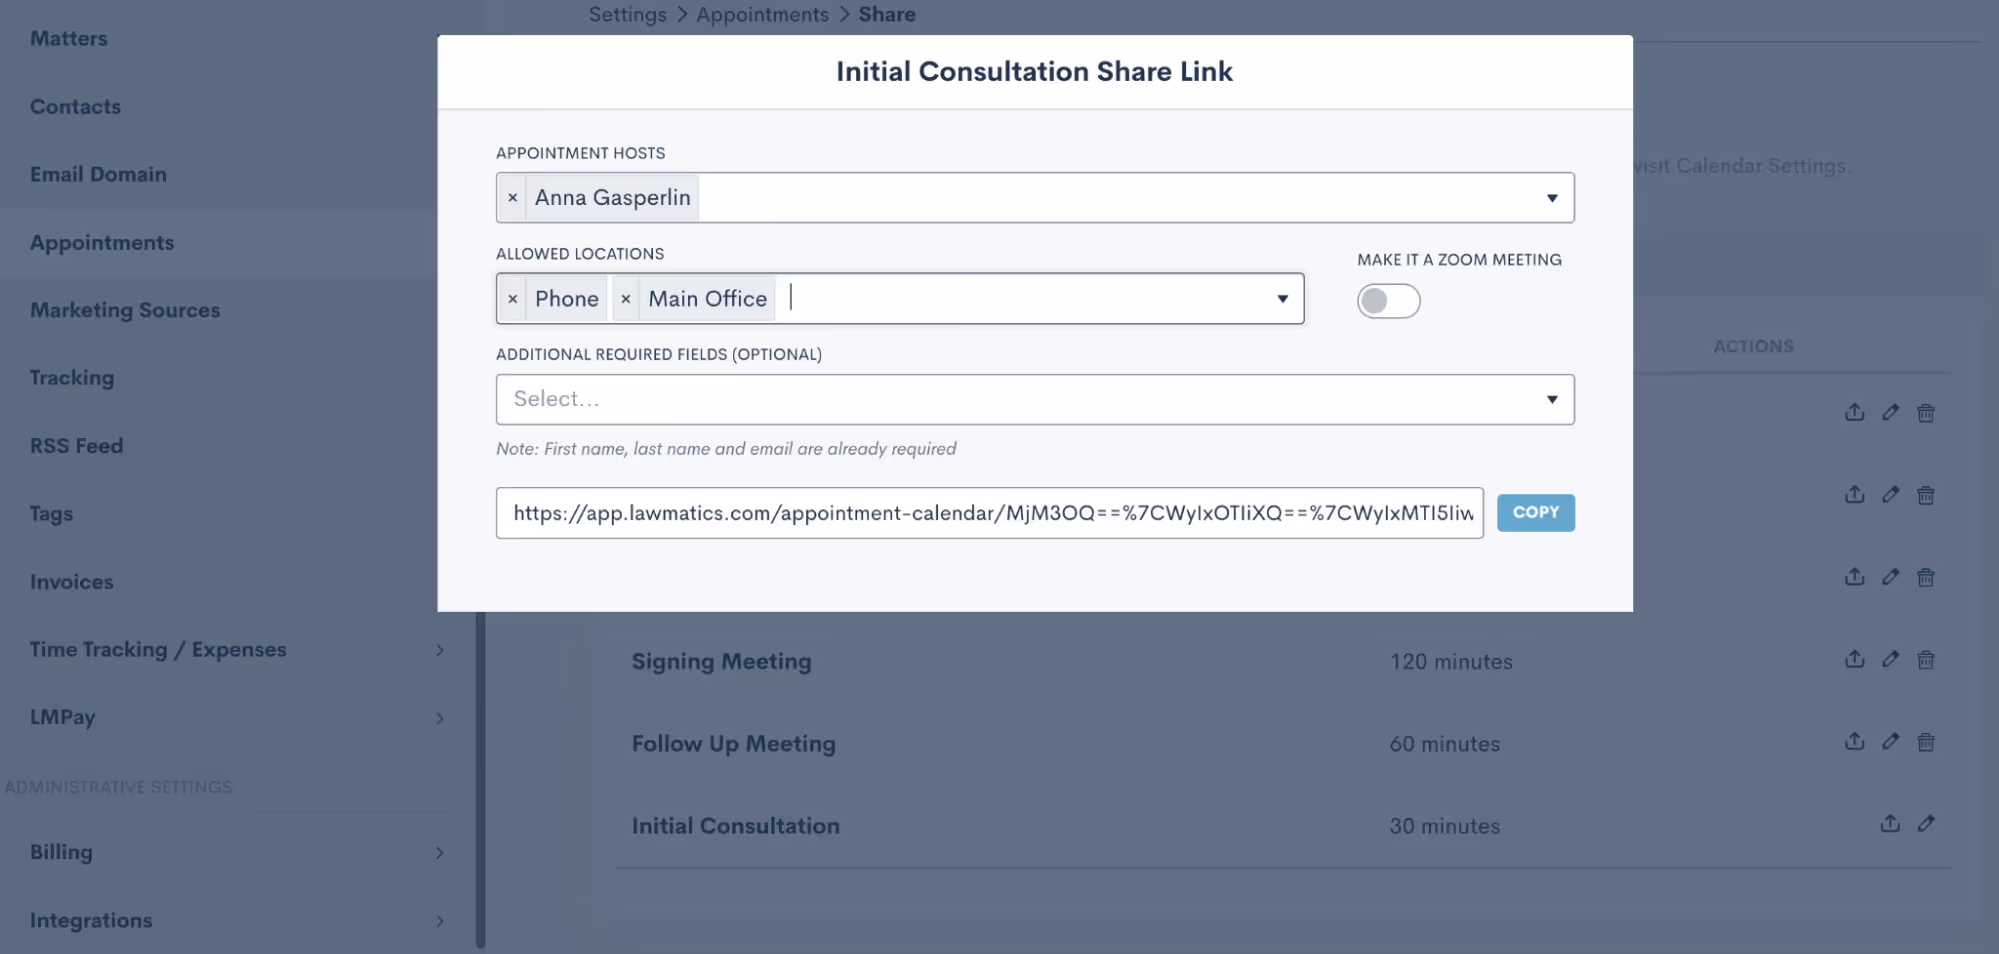1999x954 pixels.
Task: Expand Time Tracking / Expenses chevron
Action: pos(440,650)
